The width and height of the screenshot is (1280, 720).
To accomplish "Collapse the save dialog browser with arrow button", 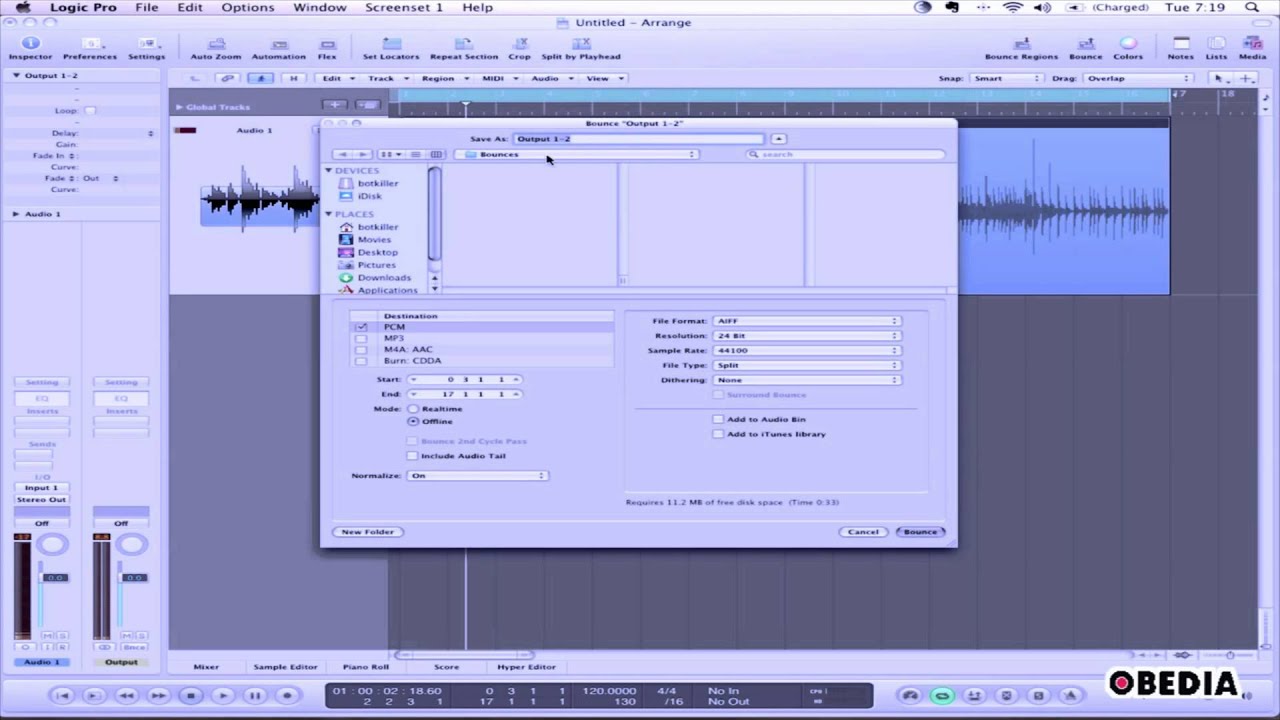I will 778,139.
